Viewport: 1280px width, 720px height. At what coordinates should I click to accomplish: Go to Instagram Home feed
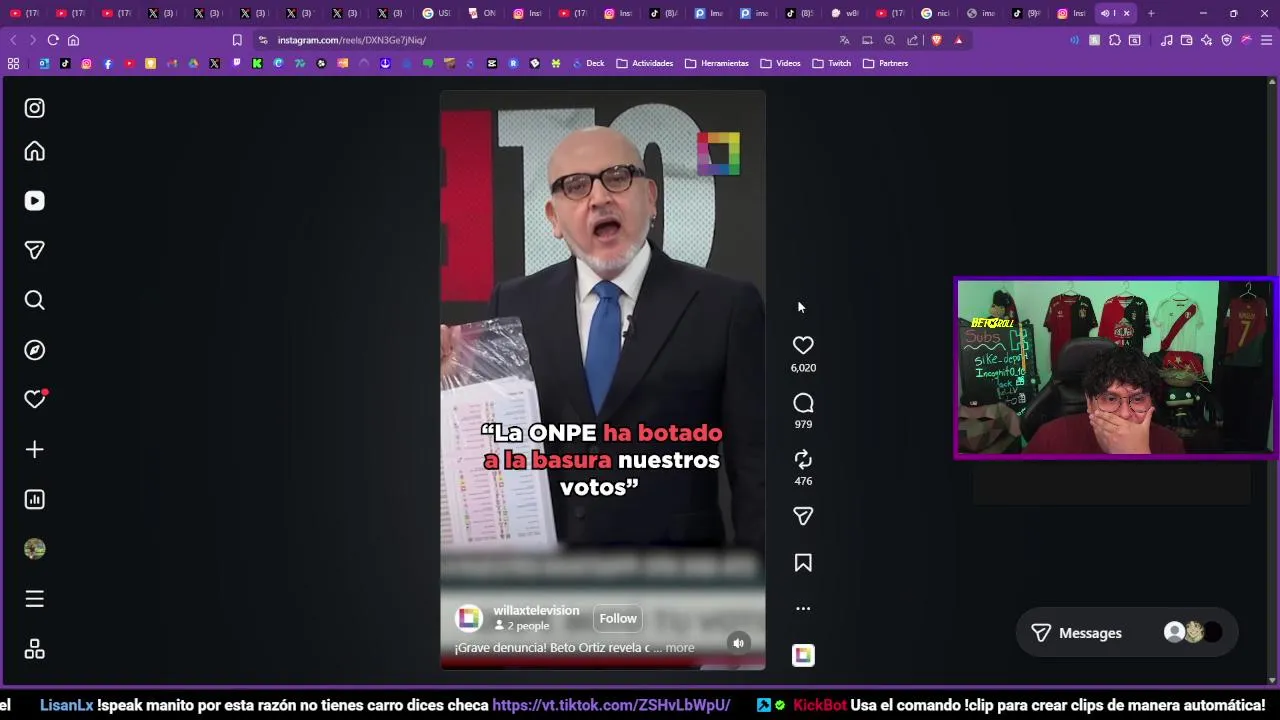click(35, 151)
